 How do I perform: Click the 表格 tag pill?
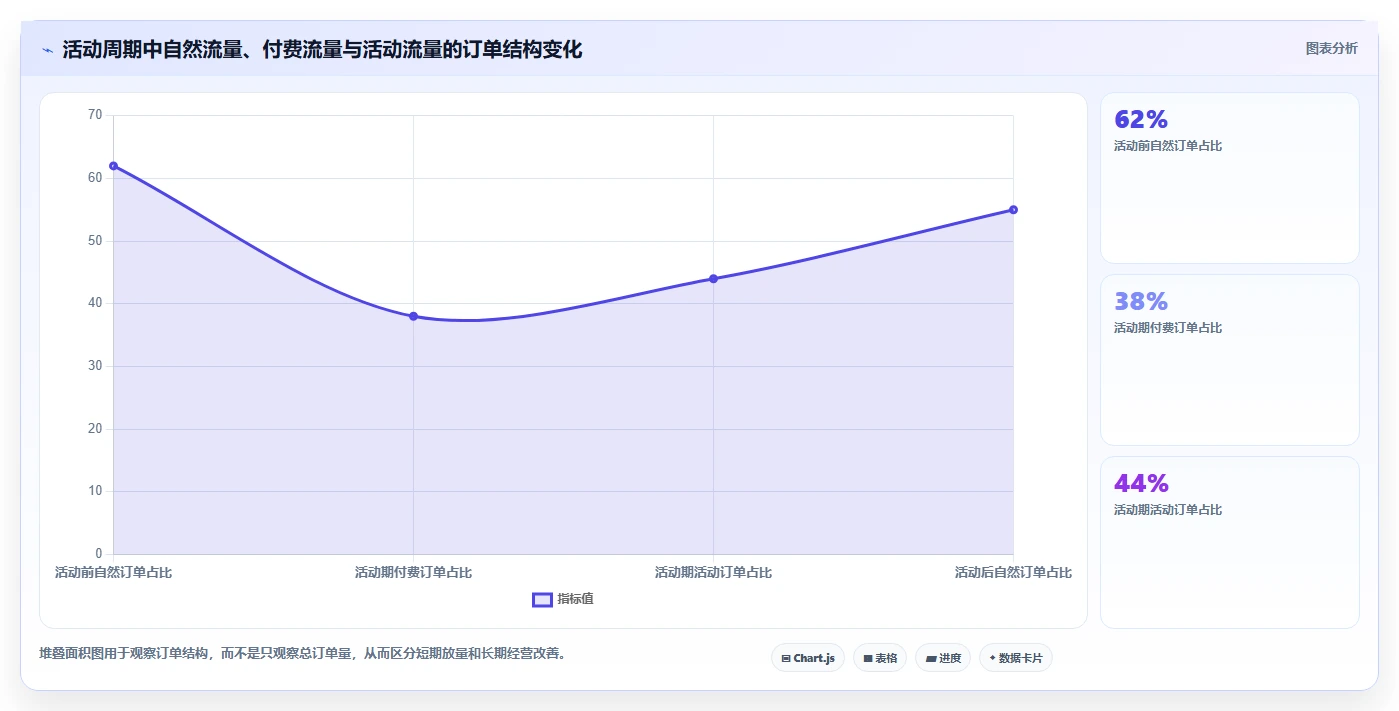tap(880, 658)
